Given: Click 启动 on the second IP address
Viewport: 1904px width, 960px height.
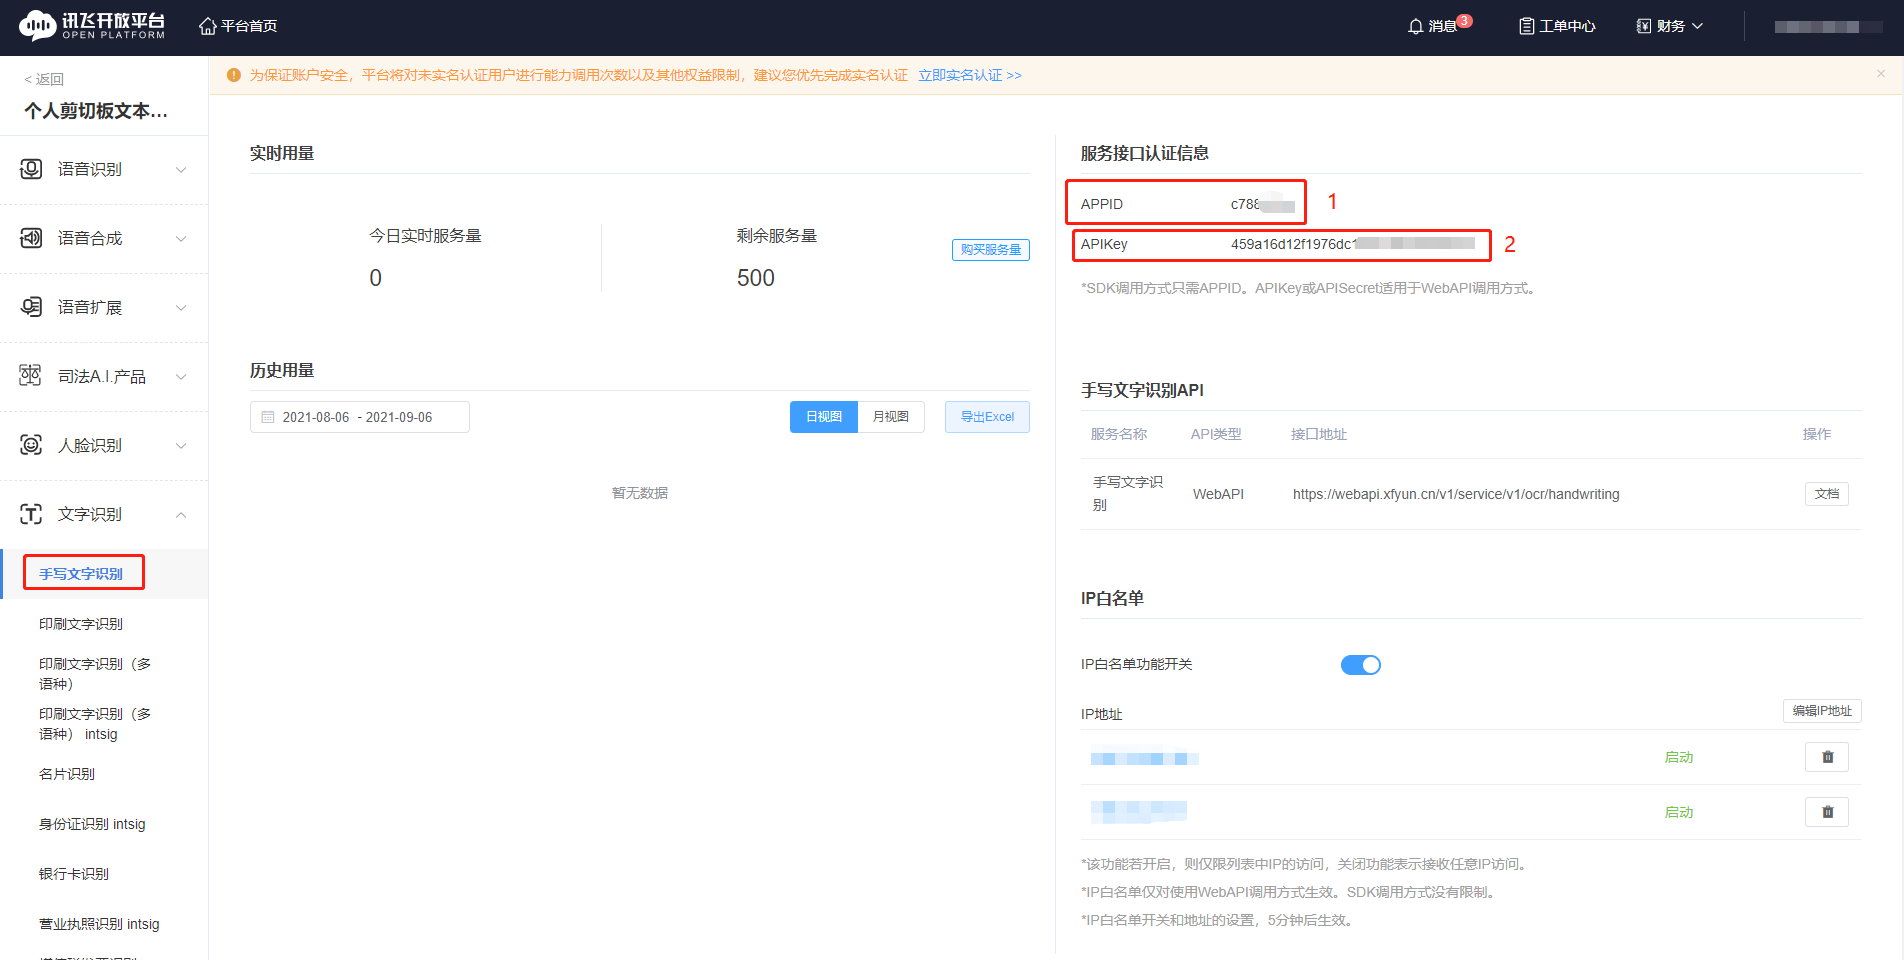Looking at the screenshot, I should coord(1679,812).
